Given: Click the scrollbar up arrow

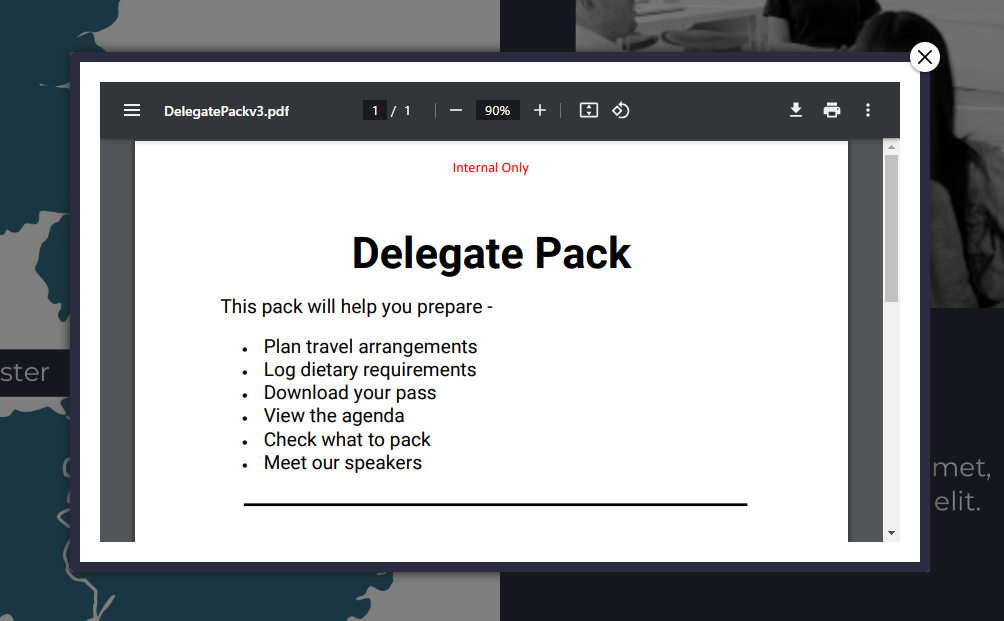Looking at the screenshot, I should tap(891, 148).
